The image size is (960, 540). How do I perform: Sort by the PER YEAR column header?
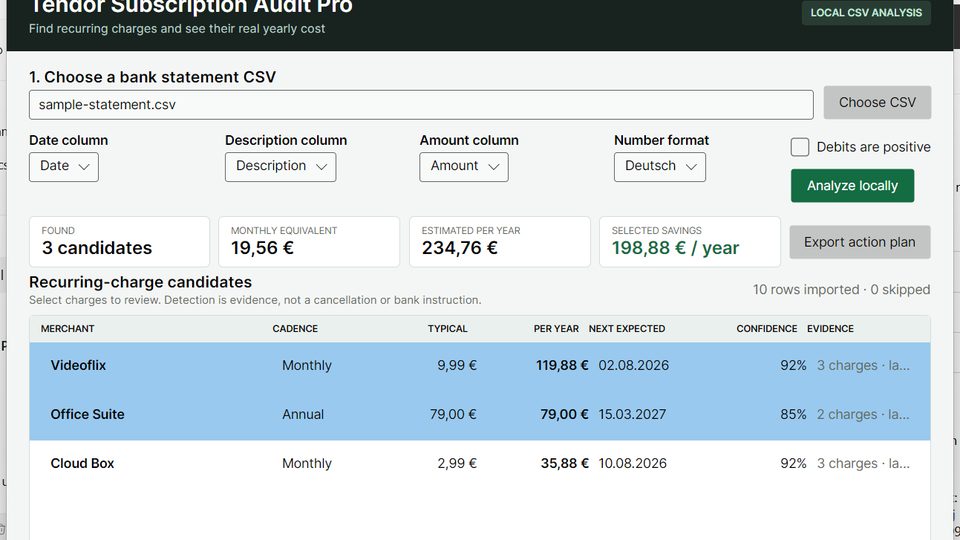coord(556,329)
